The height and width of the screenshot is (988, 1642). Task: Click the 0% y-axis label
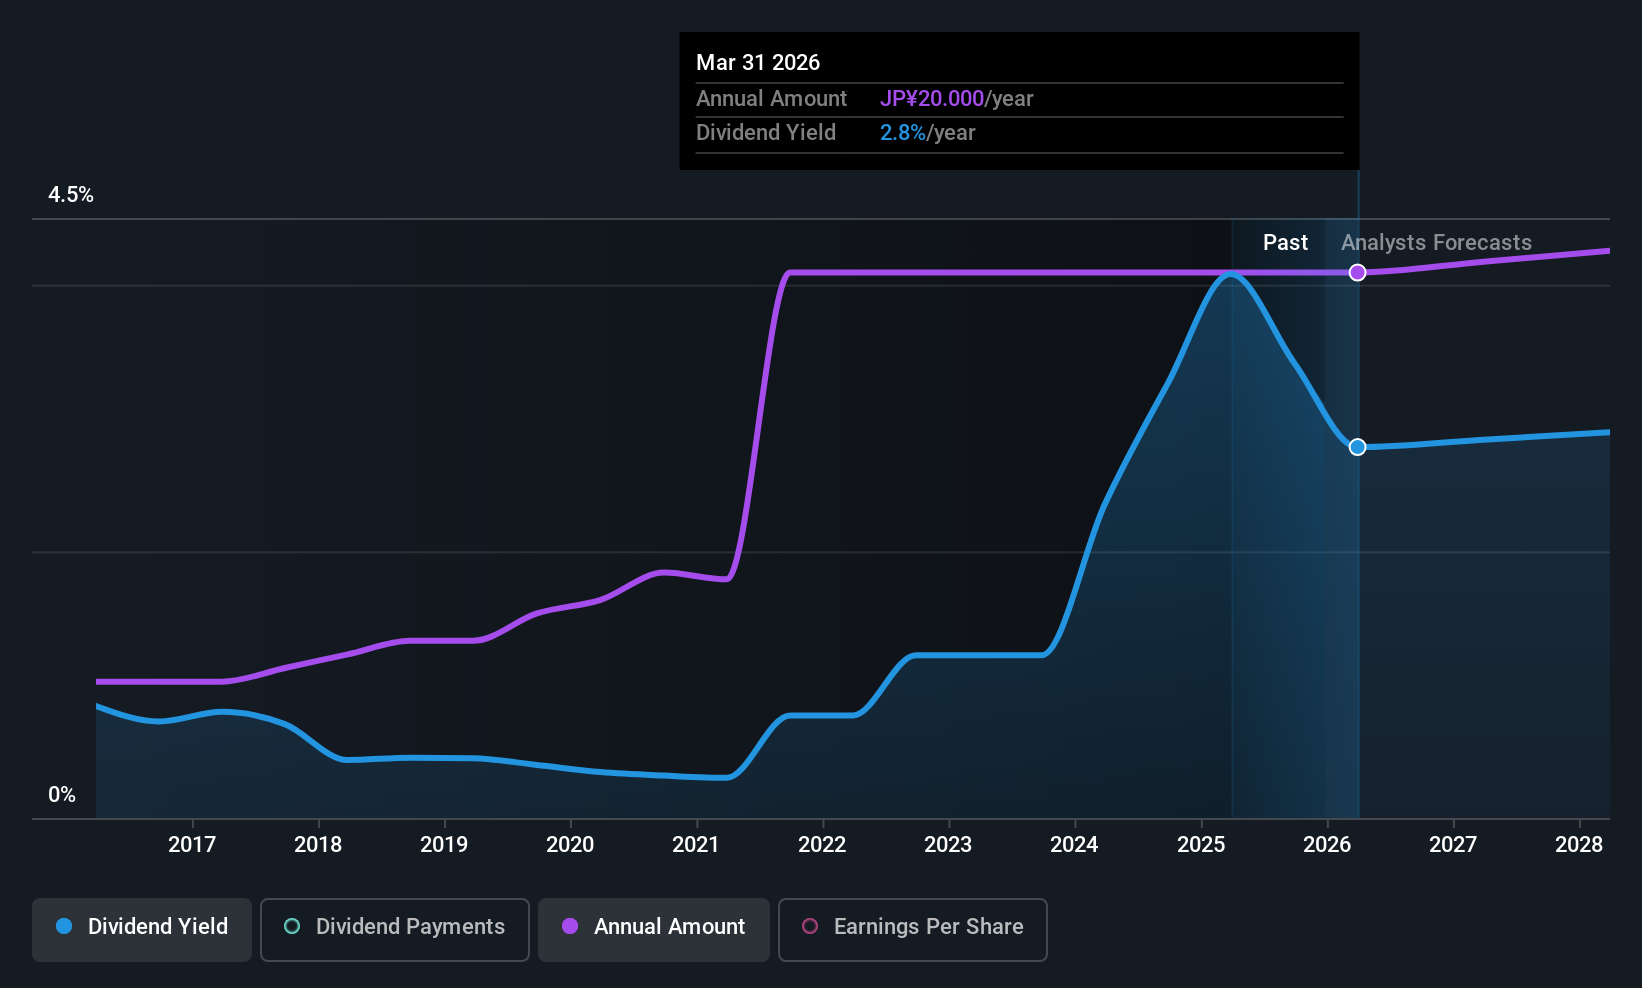tap(62, 795)
